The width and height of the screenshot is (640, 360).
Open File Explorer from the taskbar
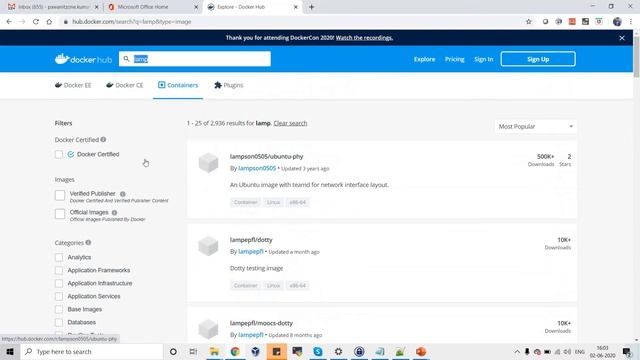tap(214, 351)
